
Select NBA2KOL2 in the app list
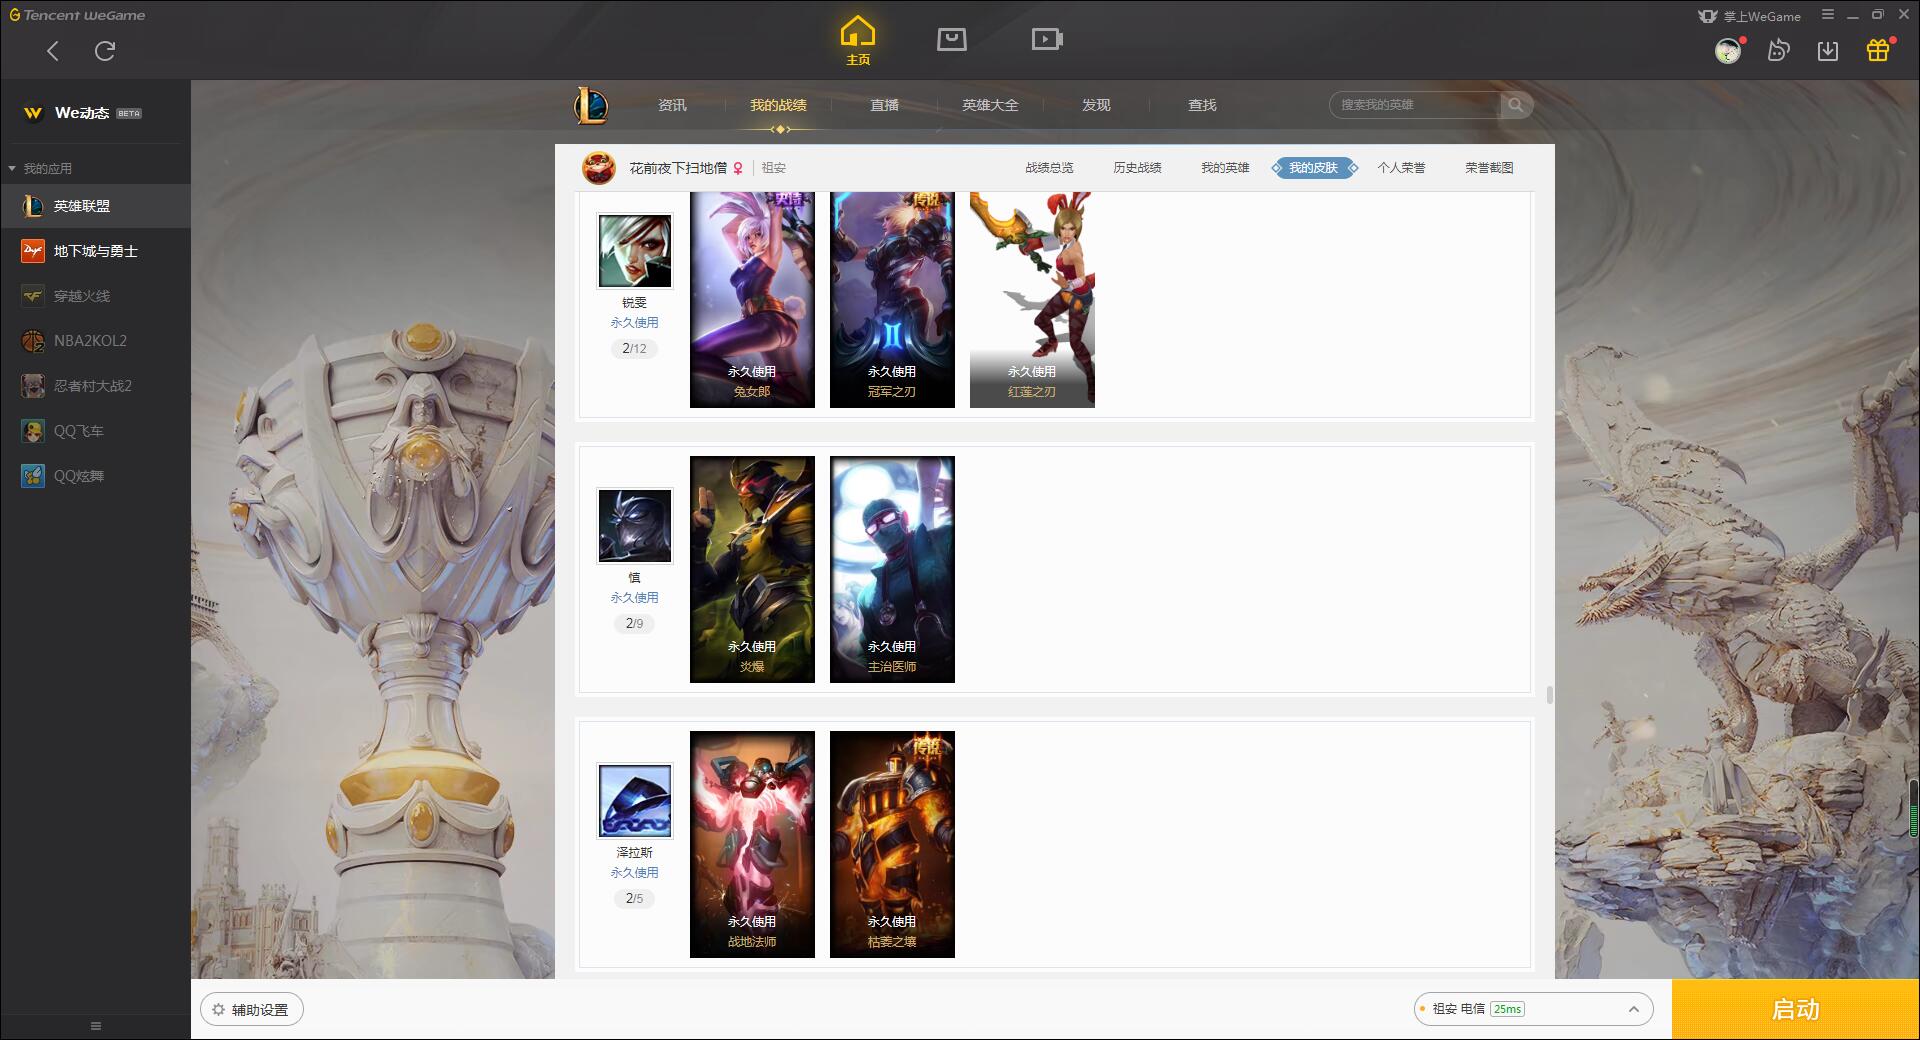pos(95,341)
